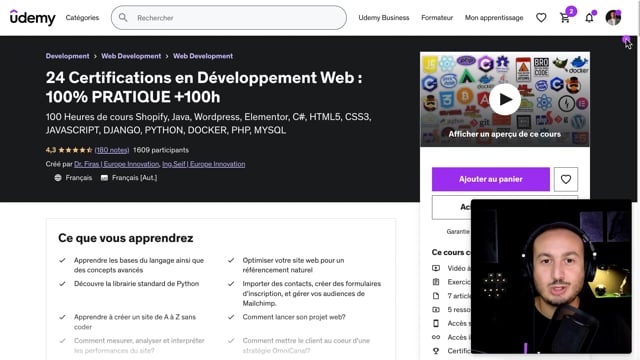This screenshot has width=640, height=360.
Task: Open the notifications bell
Action: pos(589,18)
